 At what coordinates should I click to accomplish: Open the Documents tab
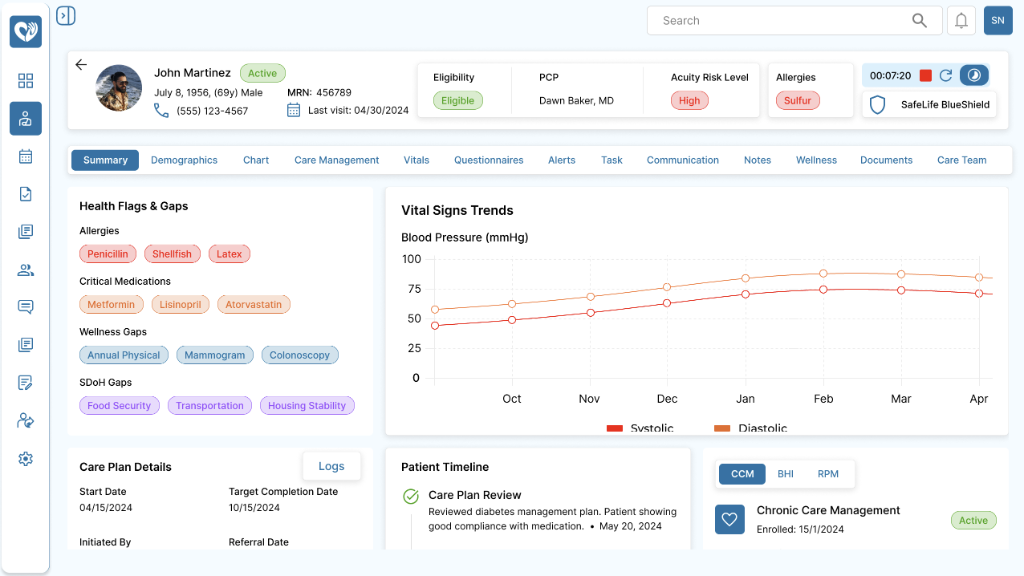pos(886,160)
